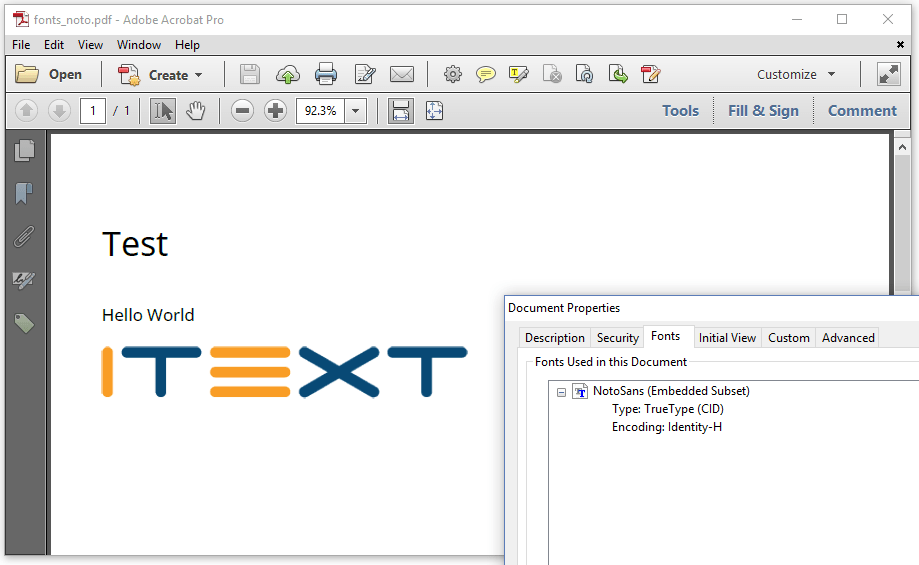919x565 pixels.
Task: Switch to the Advanced tab
Action: 847,338
